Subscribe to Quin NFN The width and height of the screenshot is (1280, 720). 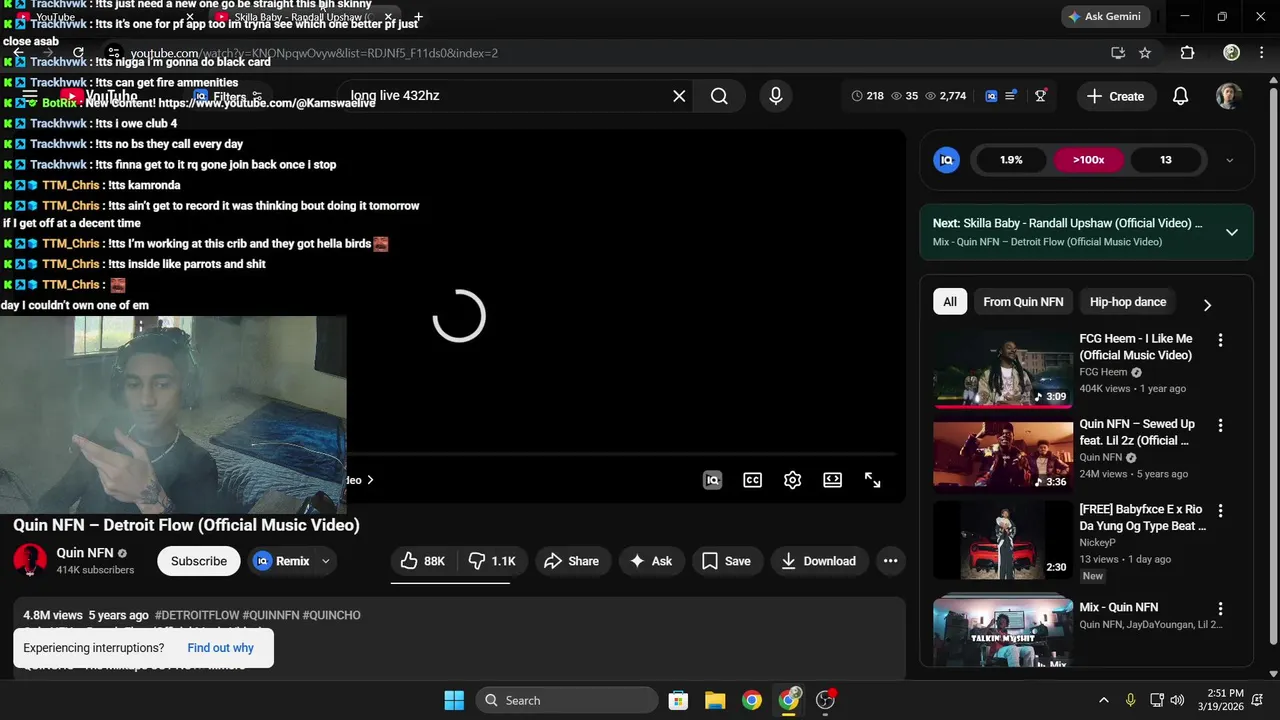(199, 561)
